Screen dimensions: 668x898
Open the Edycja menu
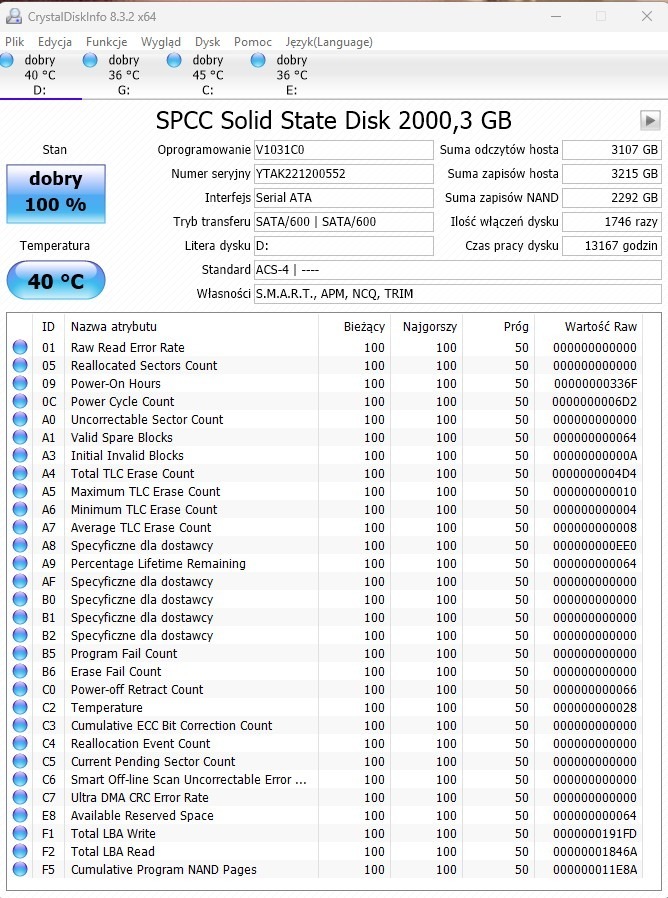tap(55, 42)
